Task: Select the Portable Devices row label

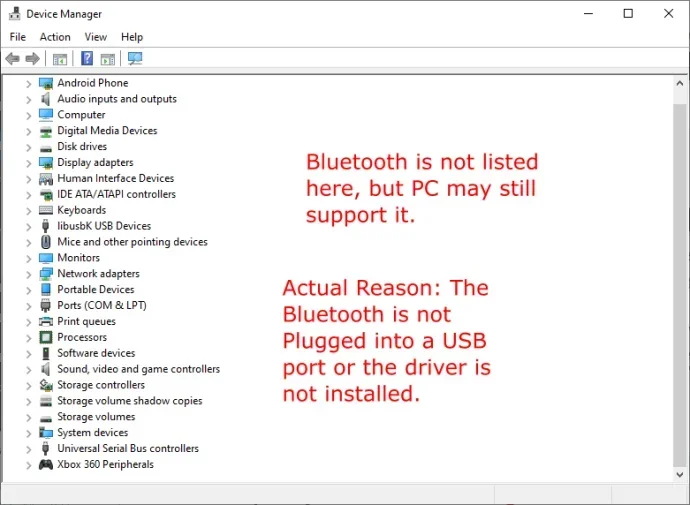Action: point(96,289)
